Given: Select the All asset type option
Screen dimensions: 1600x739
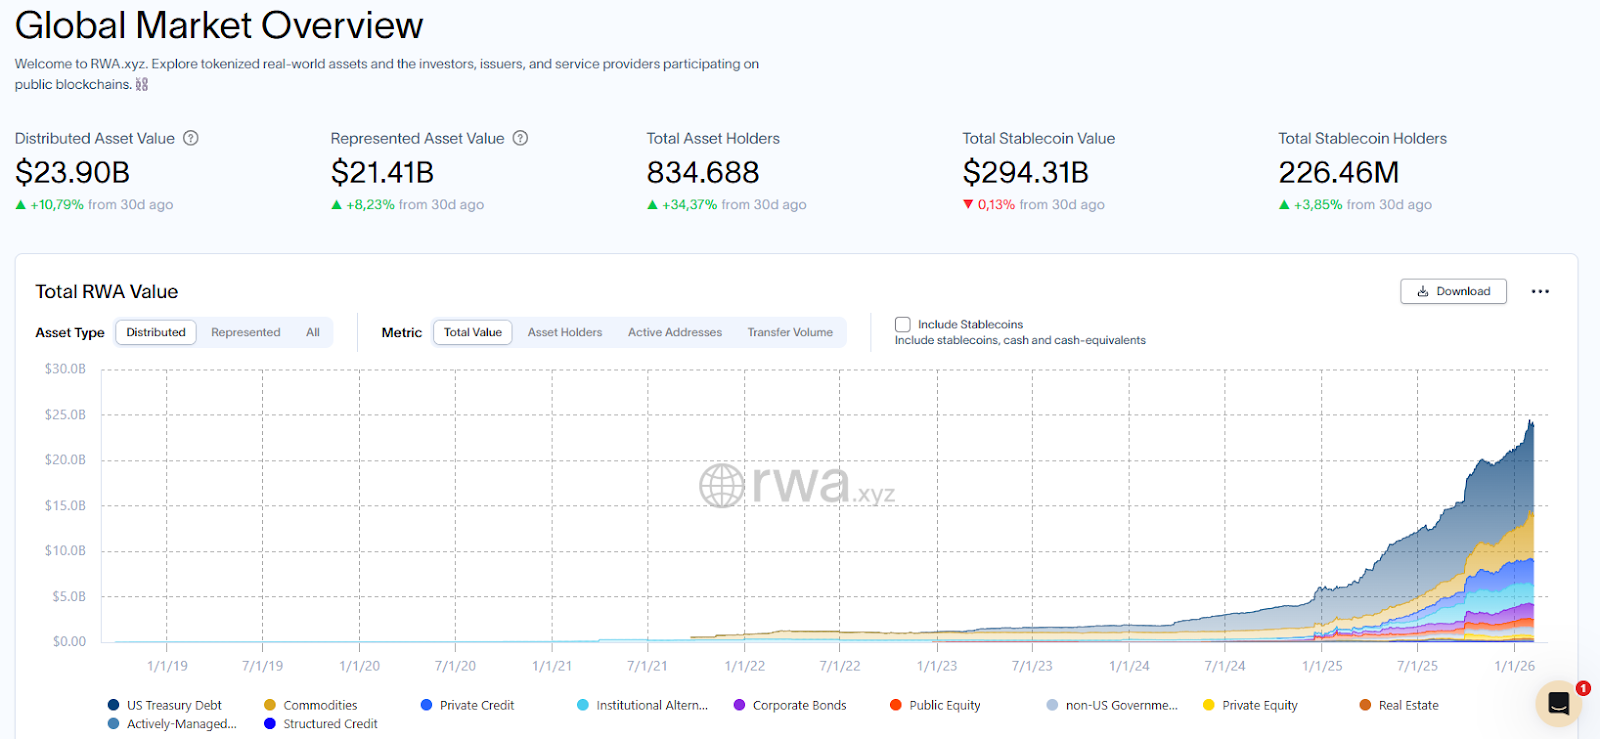Looking at the screenshot, I should pyautogui.click(x=313, y=333).
